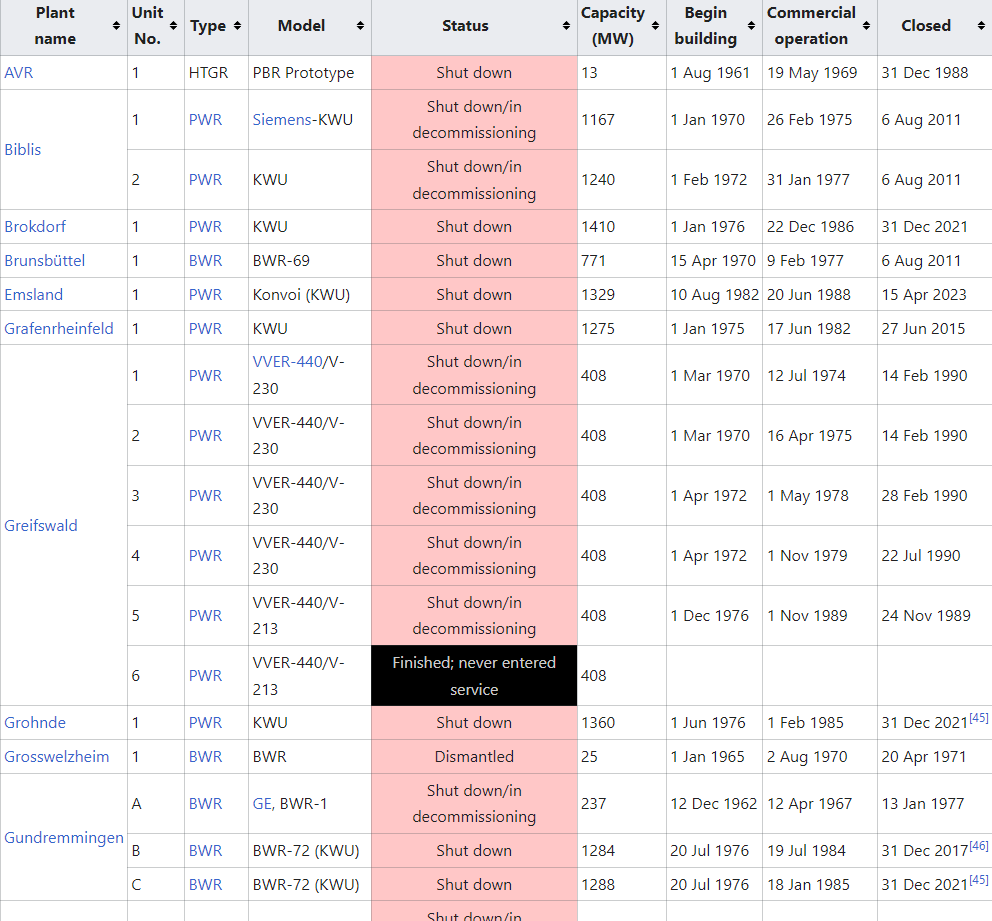Open PWR link in Greifswald unit 6 row
Image resolution: width=992 pixels, height=921 pixels.
click(x=206, y=676)
